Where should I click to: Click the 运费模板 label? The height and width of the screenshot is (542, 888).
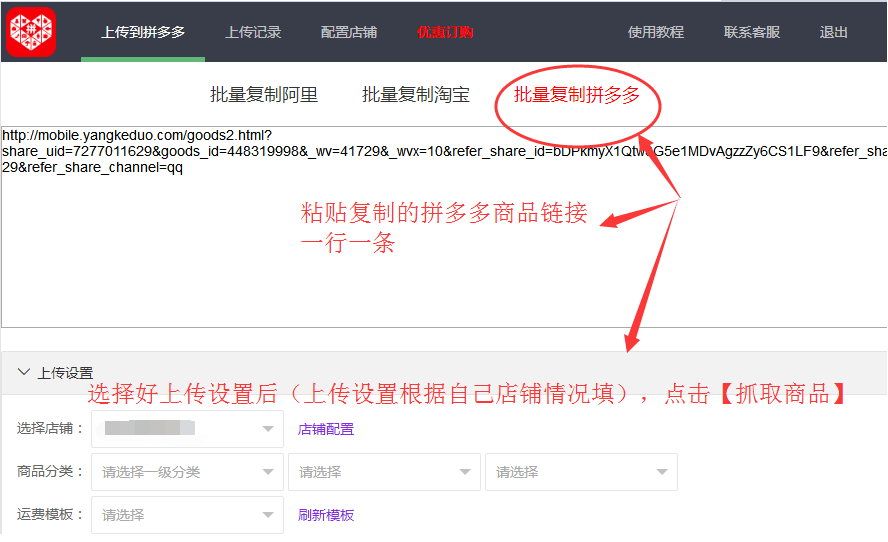tap(50, 514)
